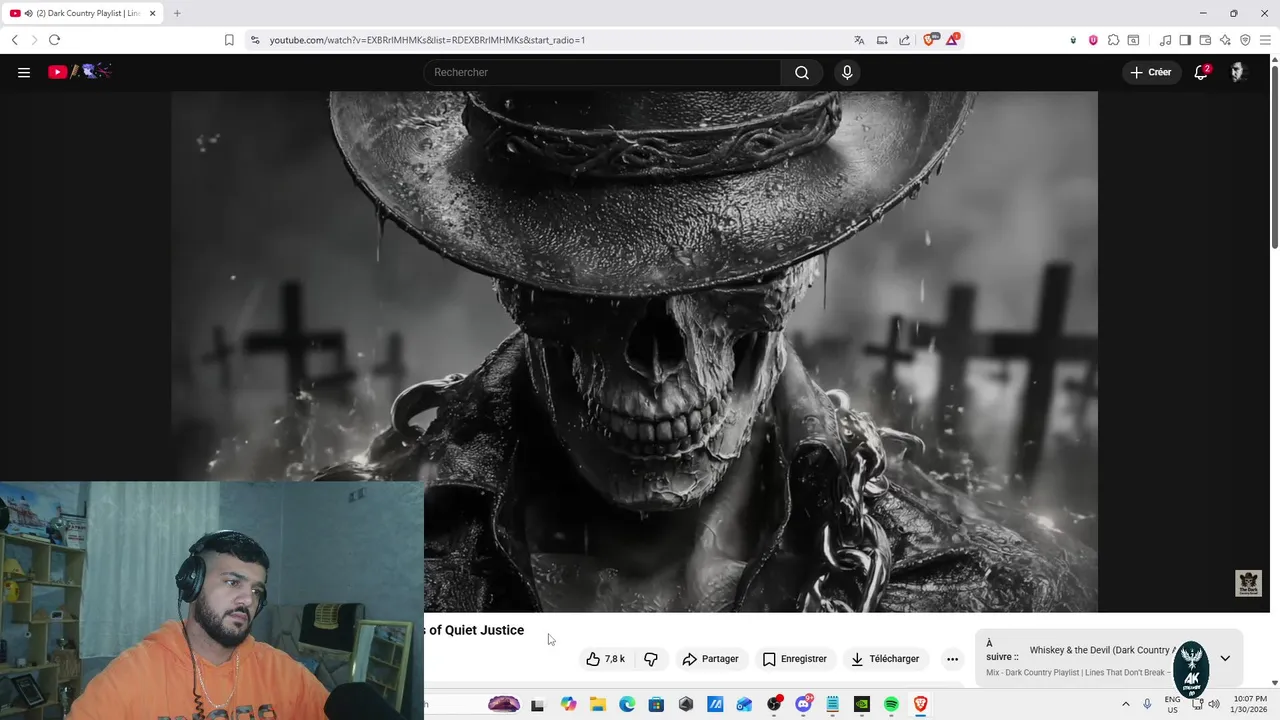Go back to previous page

[14, 40]
